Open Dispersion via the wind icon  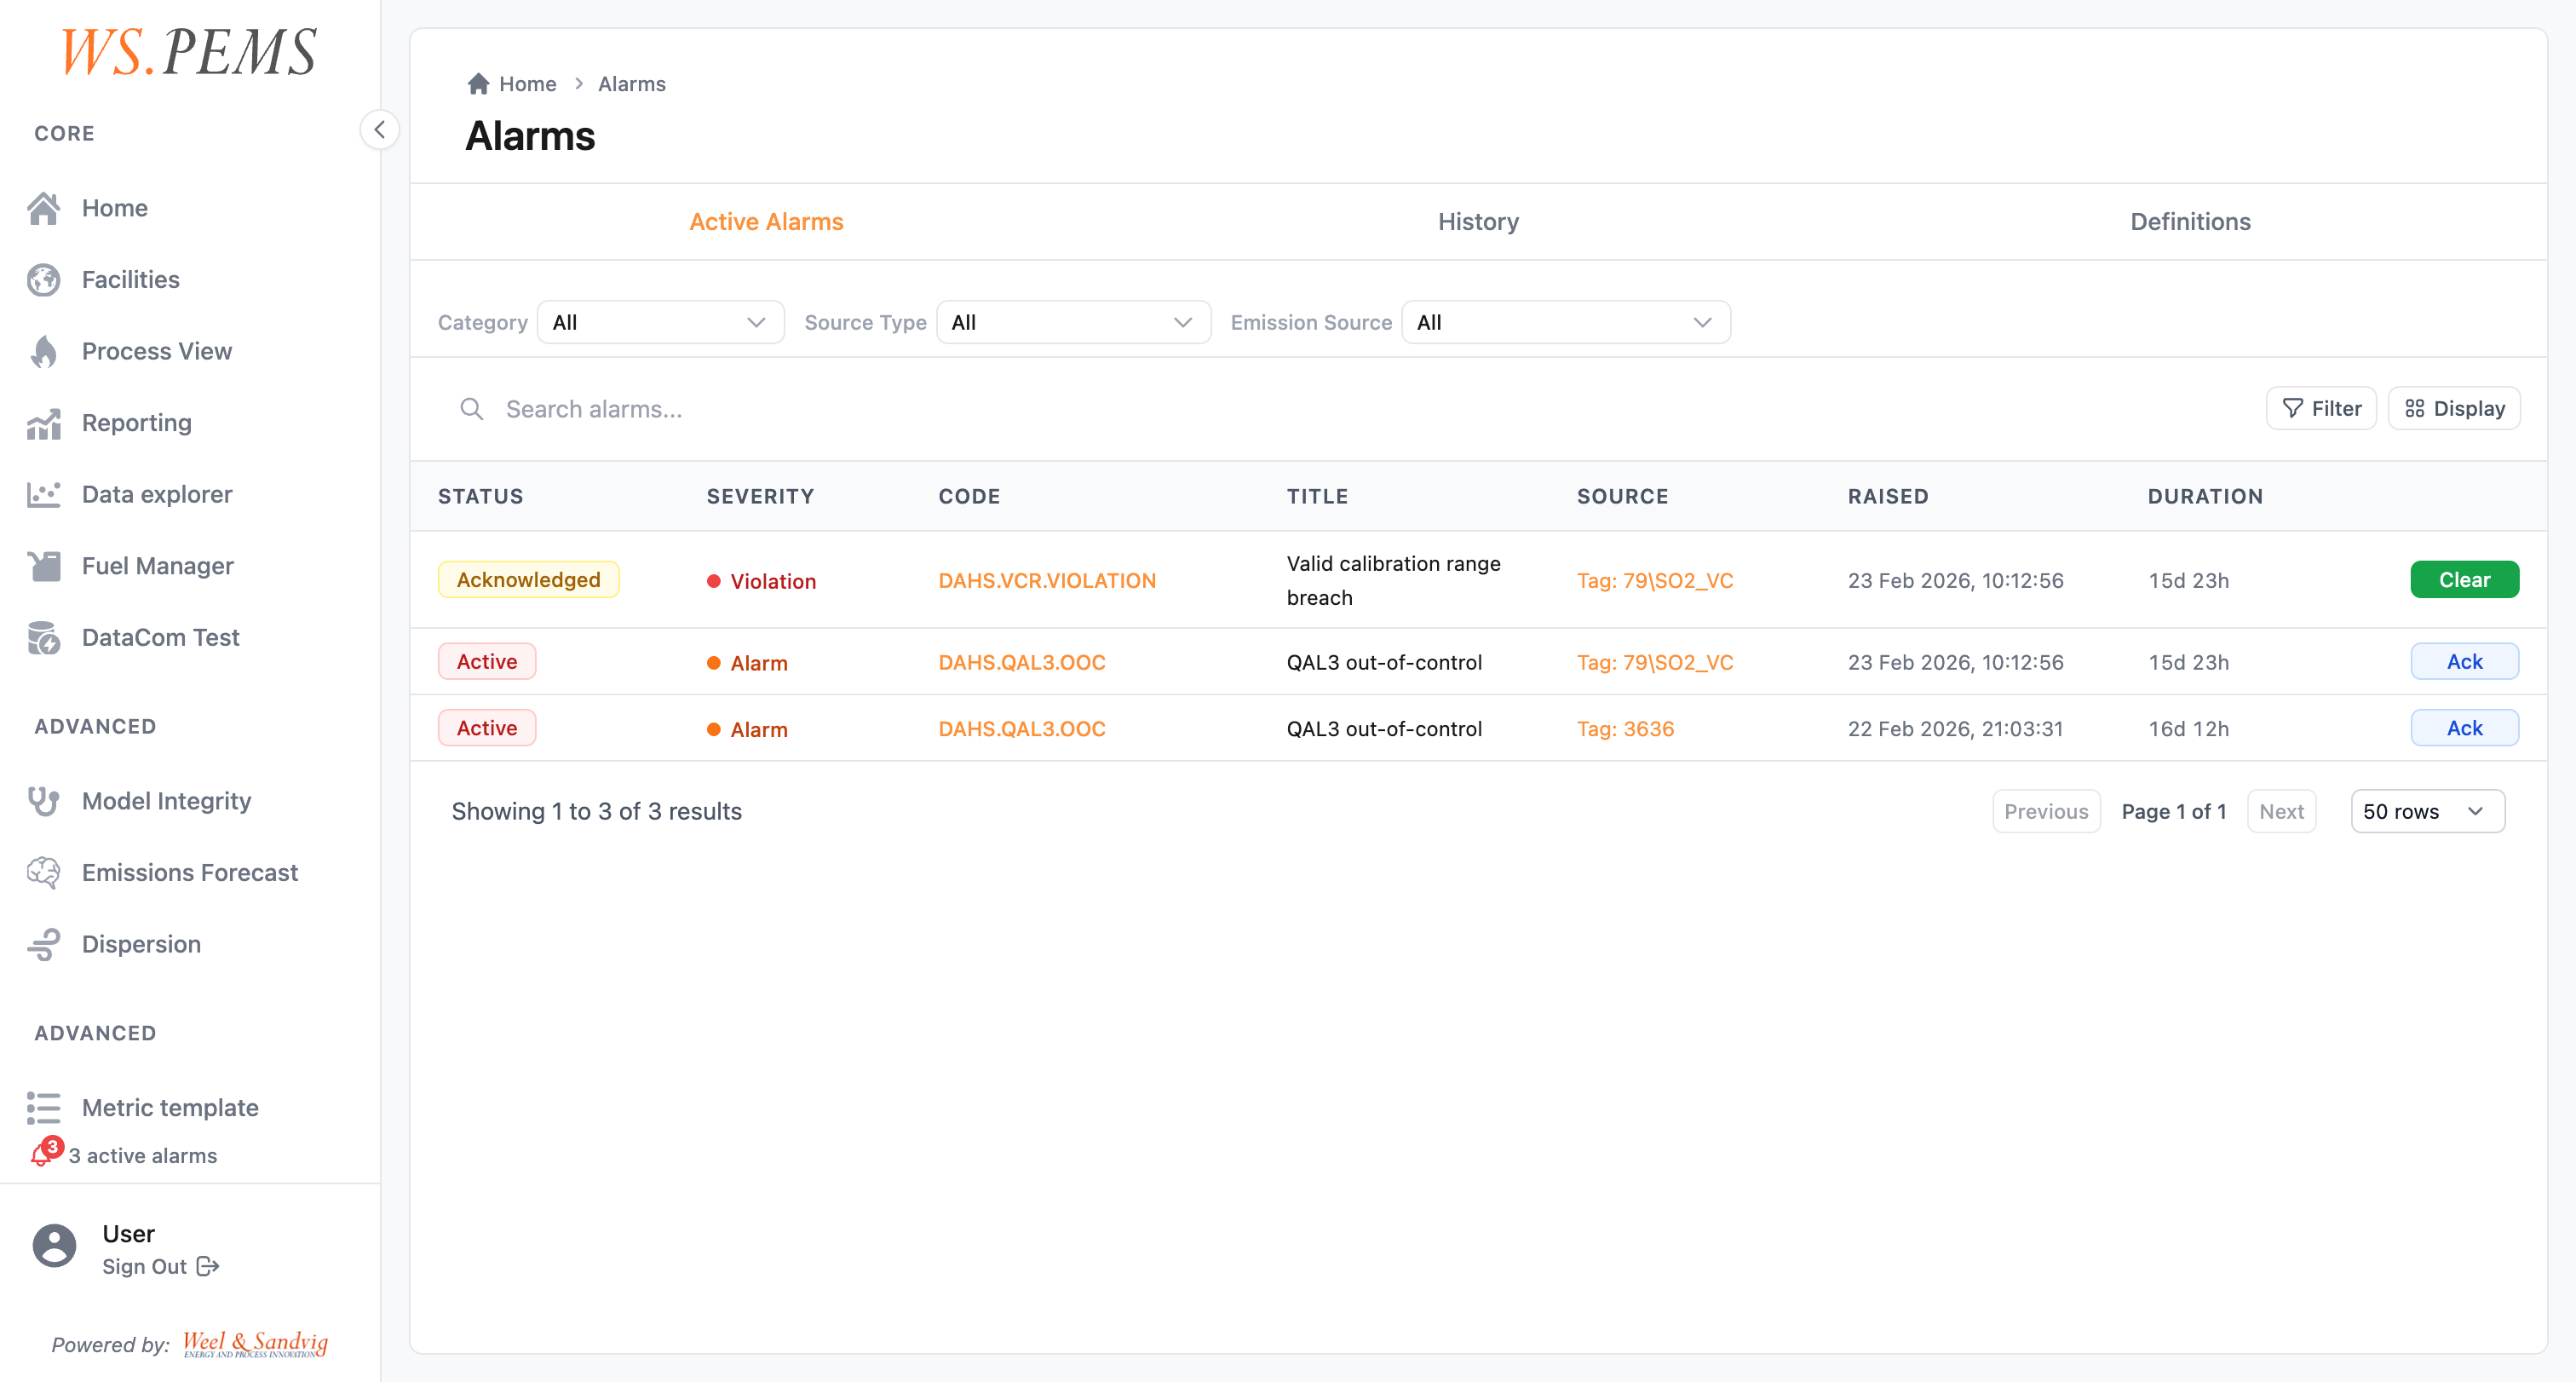(x=44, y=944)
